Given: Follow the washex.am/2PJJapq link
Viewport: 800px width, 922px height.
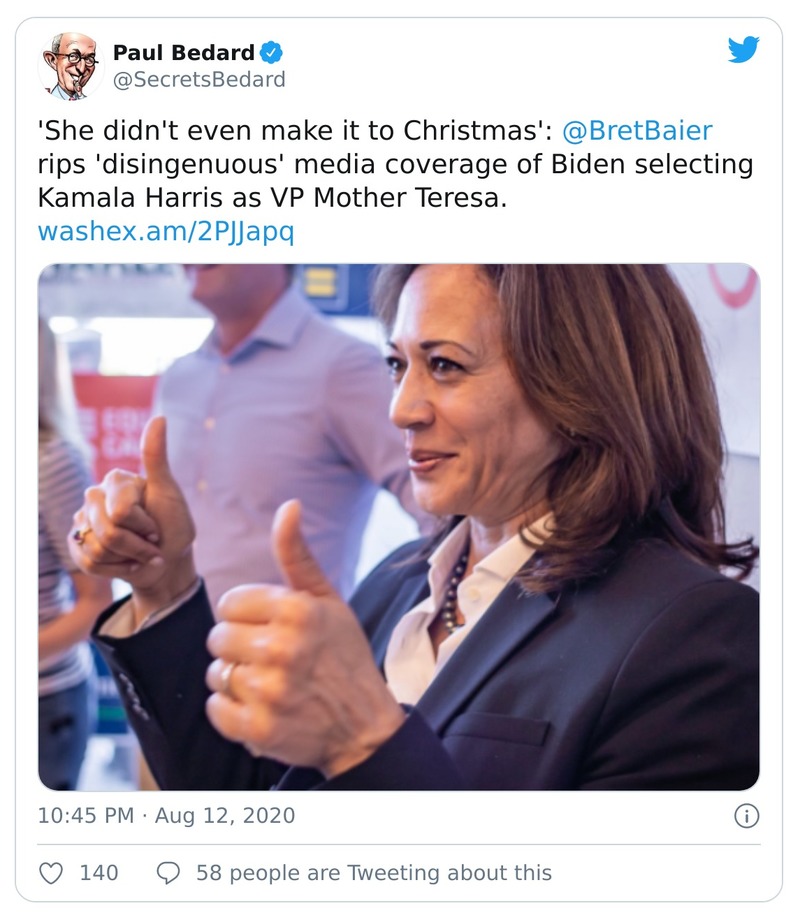Looking at the screenshot, I should point(165,231).
